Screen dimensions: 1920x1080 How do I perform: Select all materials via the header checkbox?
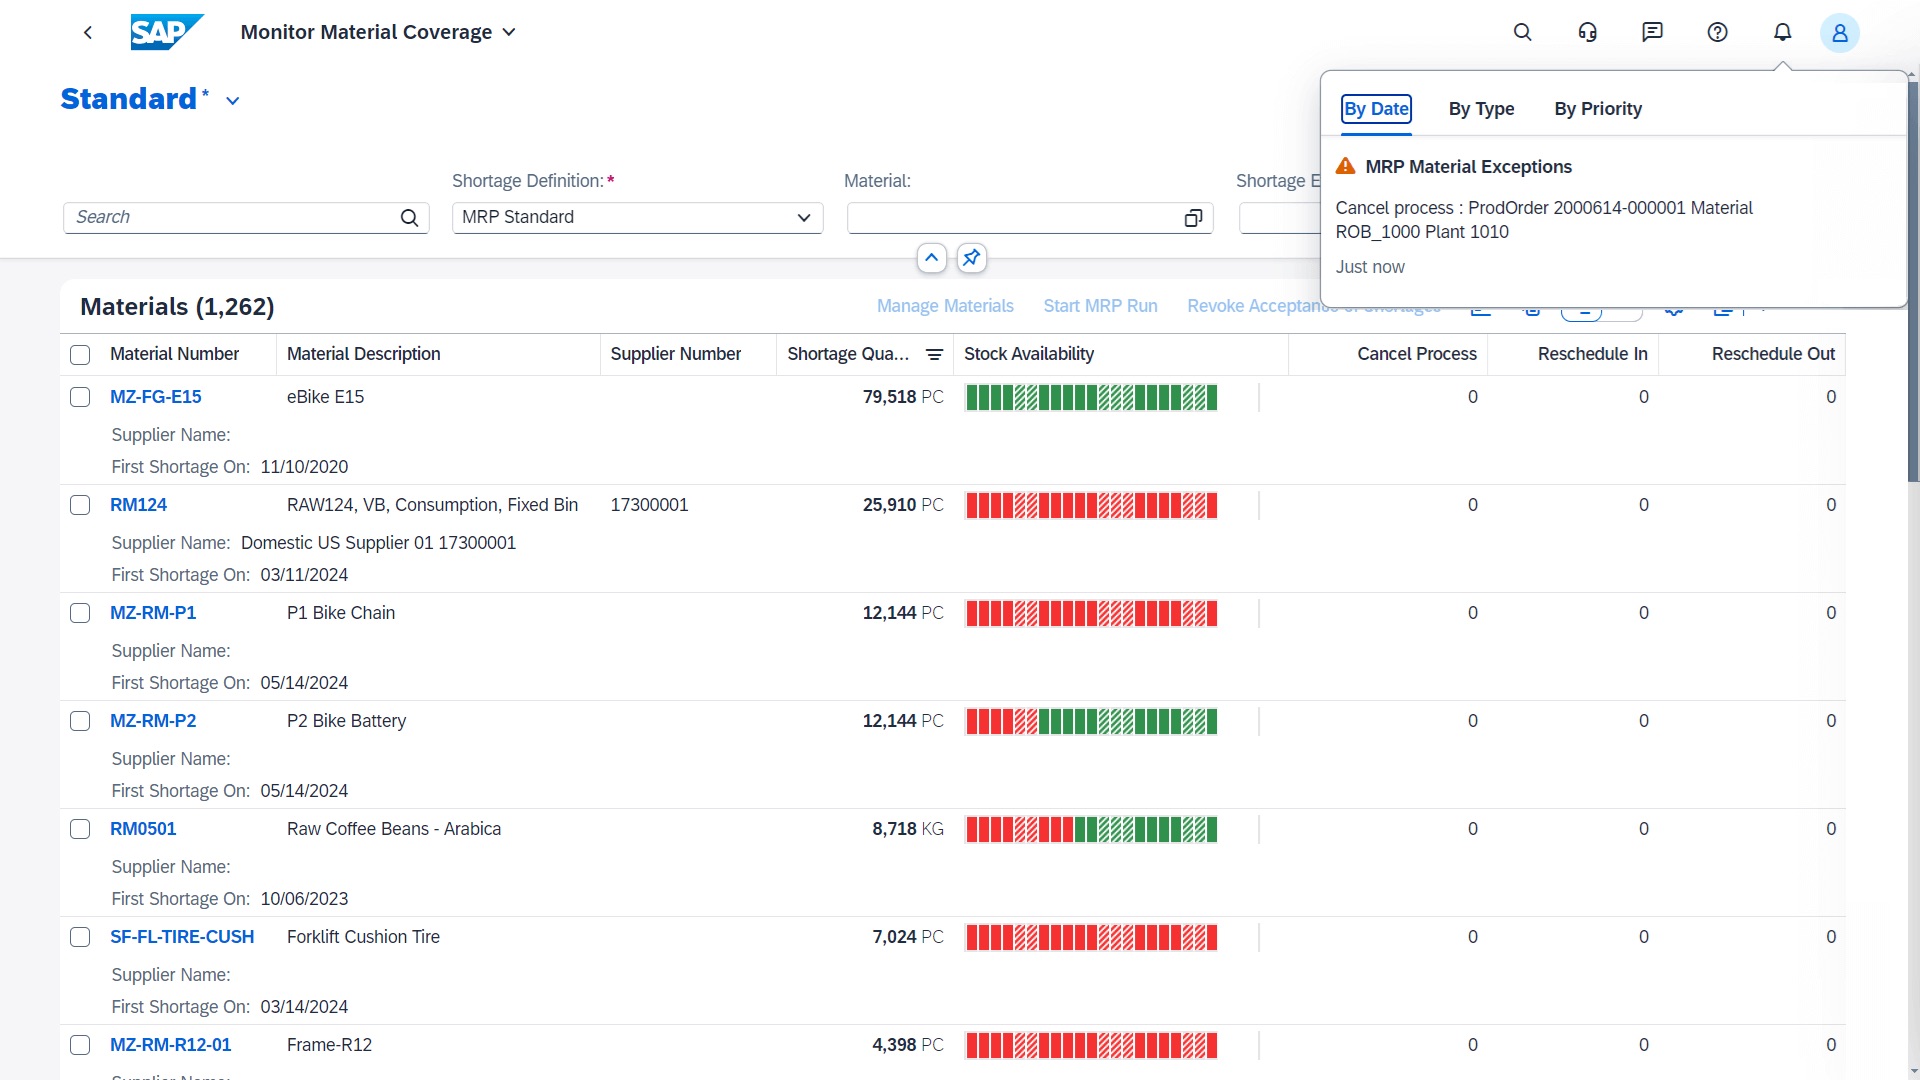click(80, 354)
